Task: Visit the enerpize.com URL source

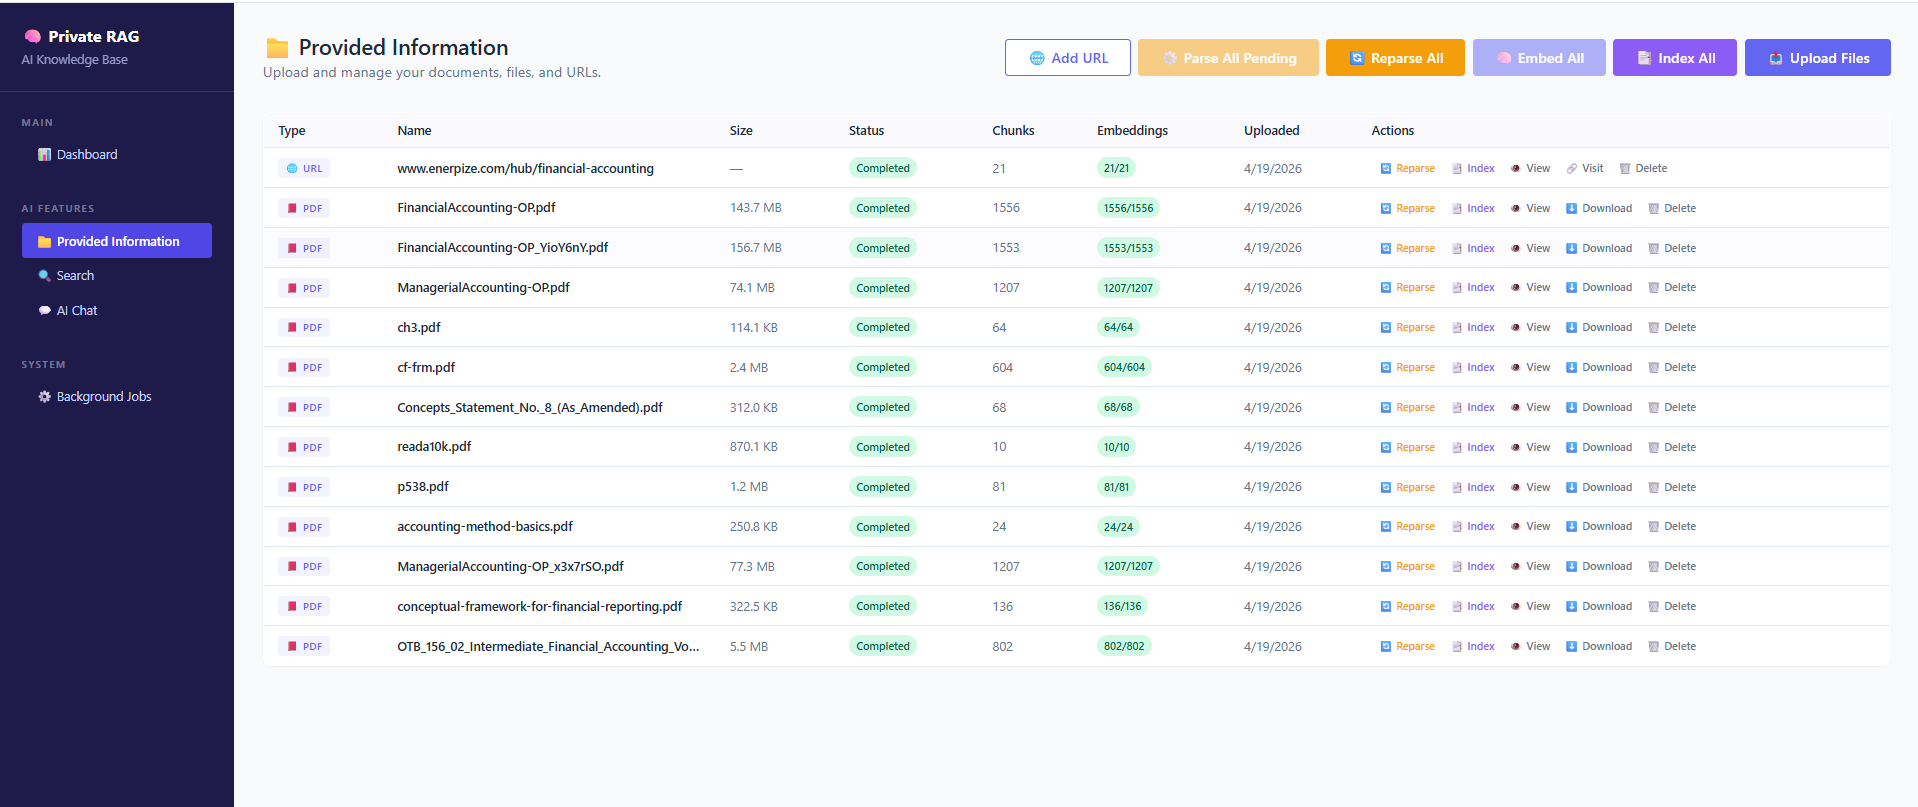Action: tap(1584, 169)
